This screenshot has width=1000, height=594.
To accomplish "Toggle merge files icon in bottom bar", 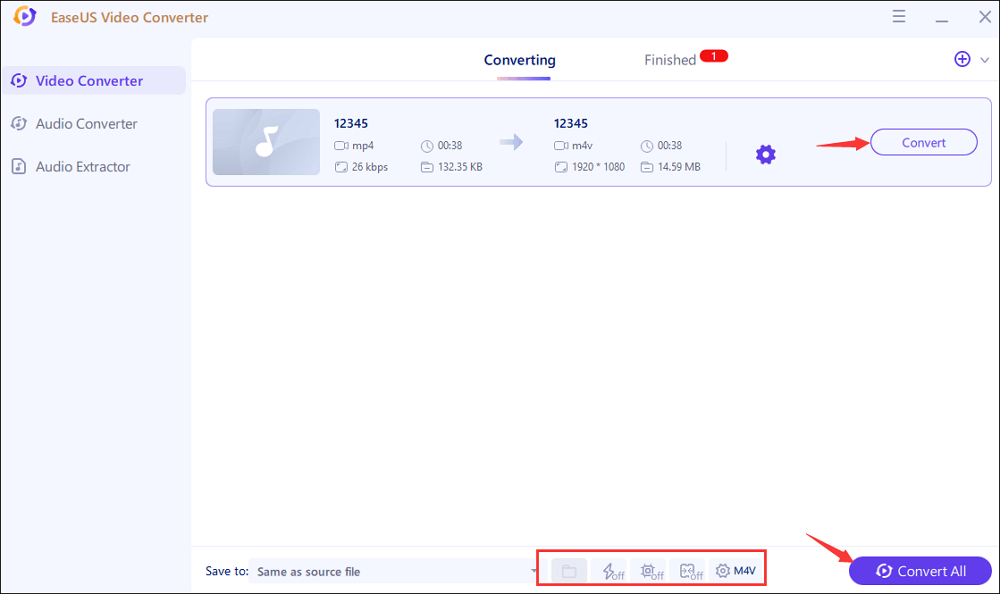I will (x=688, y=571).
